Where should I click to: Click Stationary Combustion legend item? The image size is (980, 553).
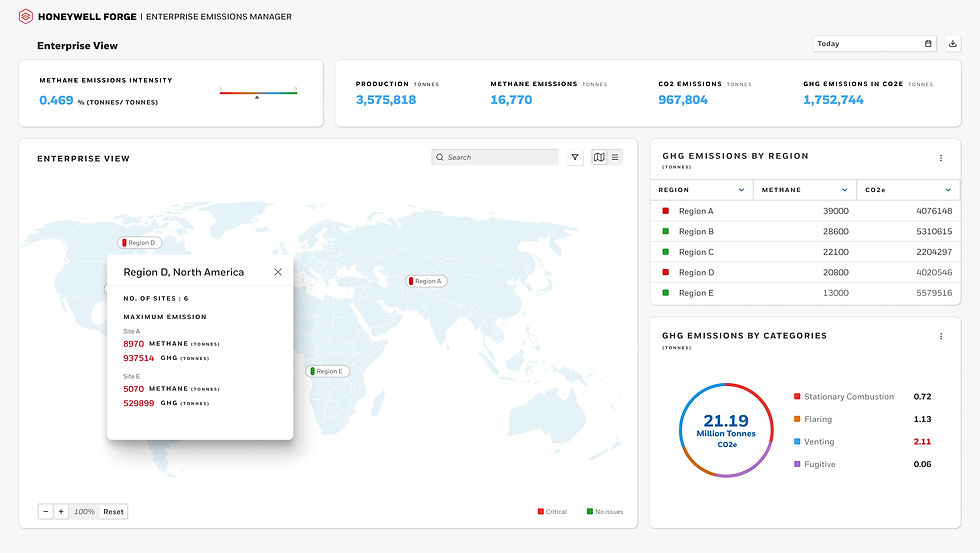[844, 397]
